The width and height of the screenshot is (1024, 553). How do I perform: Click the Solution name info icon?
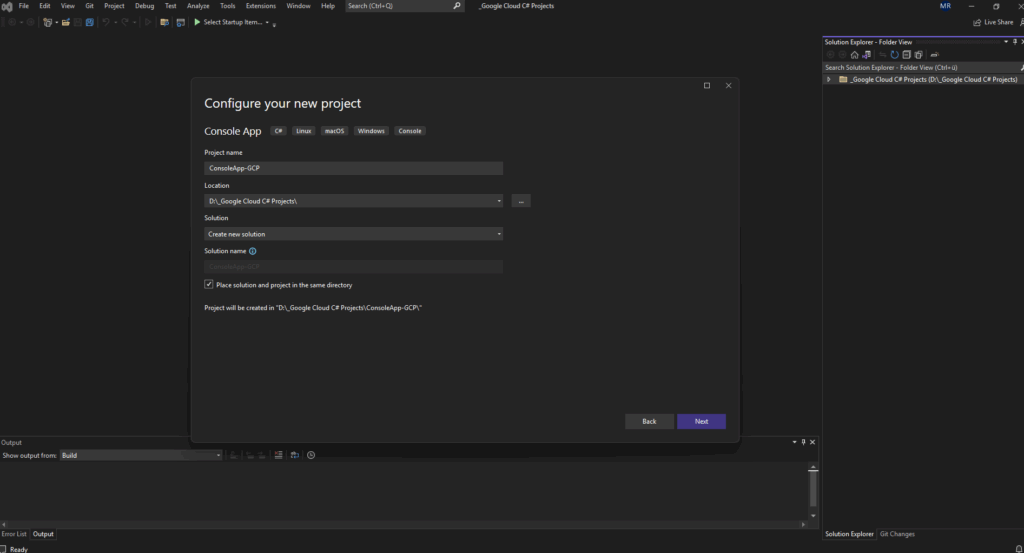point(252,252)
